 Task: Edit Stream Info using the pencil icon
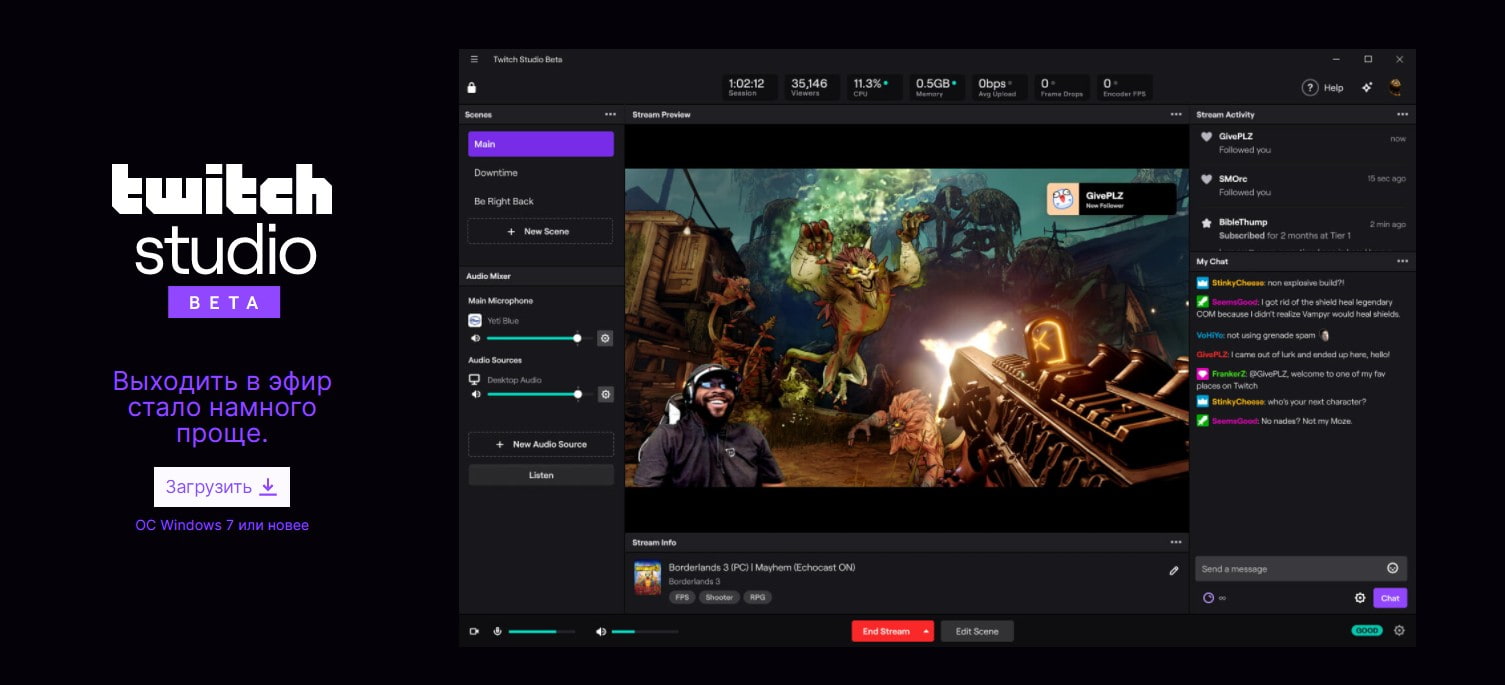(1173, 570)
